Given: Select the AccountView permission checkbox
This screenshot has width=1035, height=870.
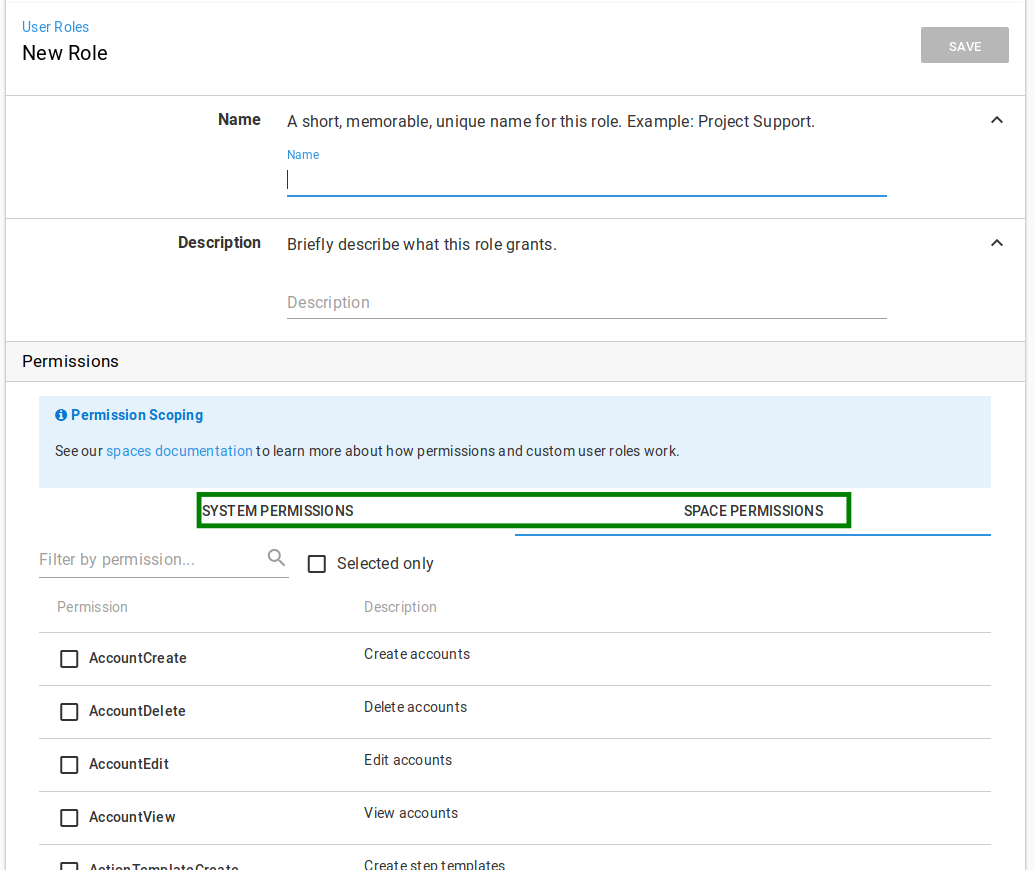Looking at the screenshot, I should click(69, 818).
